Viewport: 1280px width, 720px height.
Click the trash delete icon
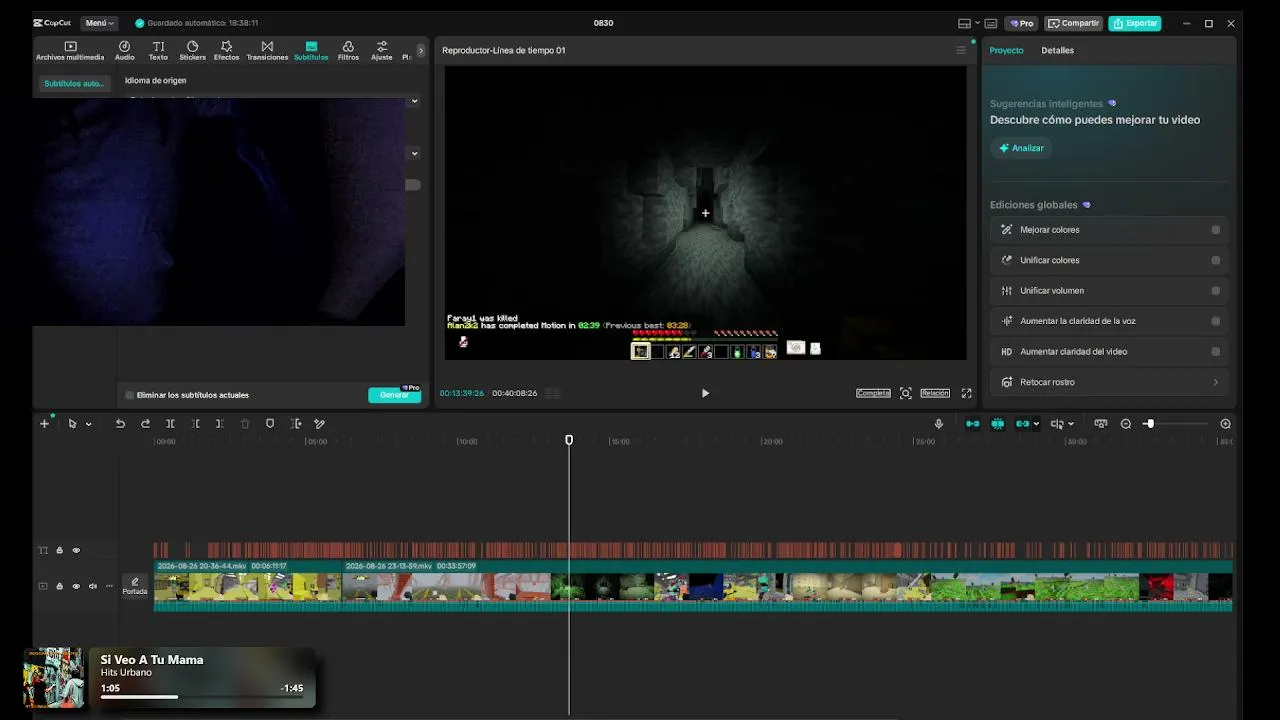point(245,424)
